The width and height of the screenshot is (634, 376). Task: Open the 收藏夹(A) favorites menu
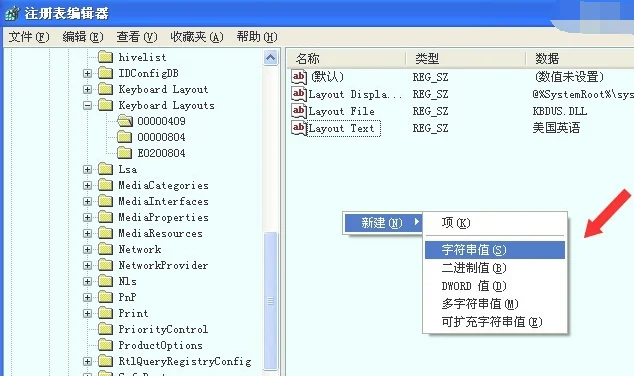(x=197, y=37)
